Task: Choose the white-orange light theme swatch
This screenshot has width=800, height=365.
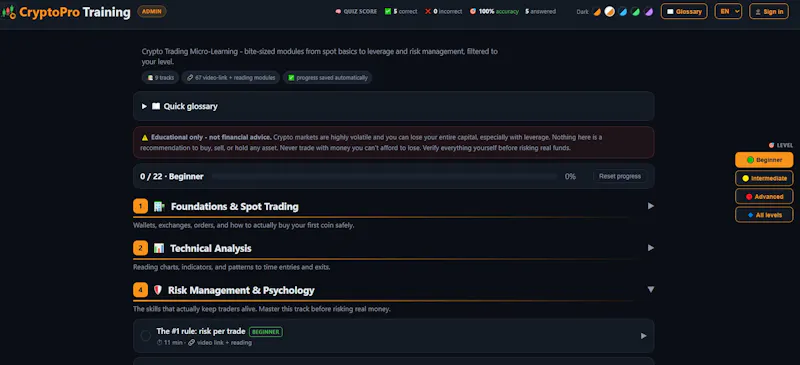Action: pos(609,11)
